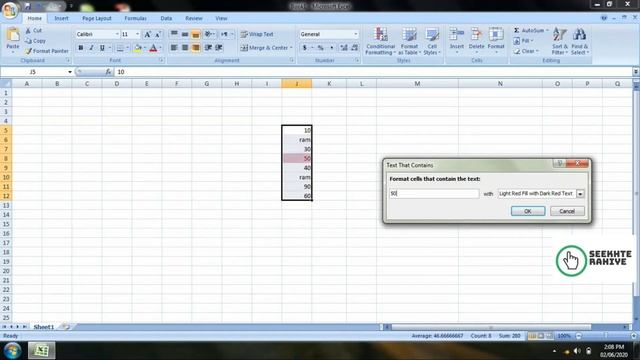Open the Light Red Fill format dropdown

[x=580, y=193]
